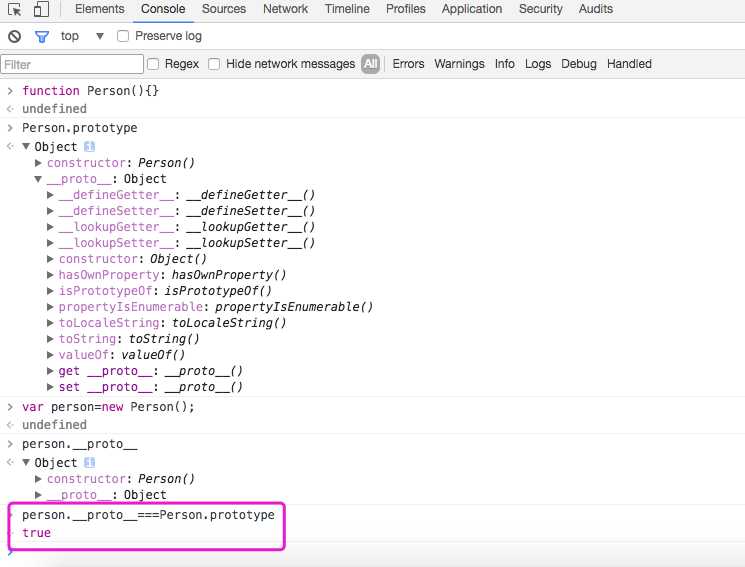The height and width of the screenshot is (567, 745).
Task: Expand the set __proto__ accessor
Action: coord(50,387)
